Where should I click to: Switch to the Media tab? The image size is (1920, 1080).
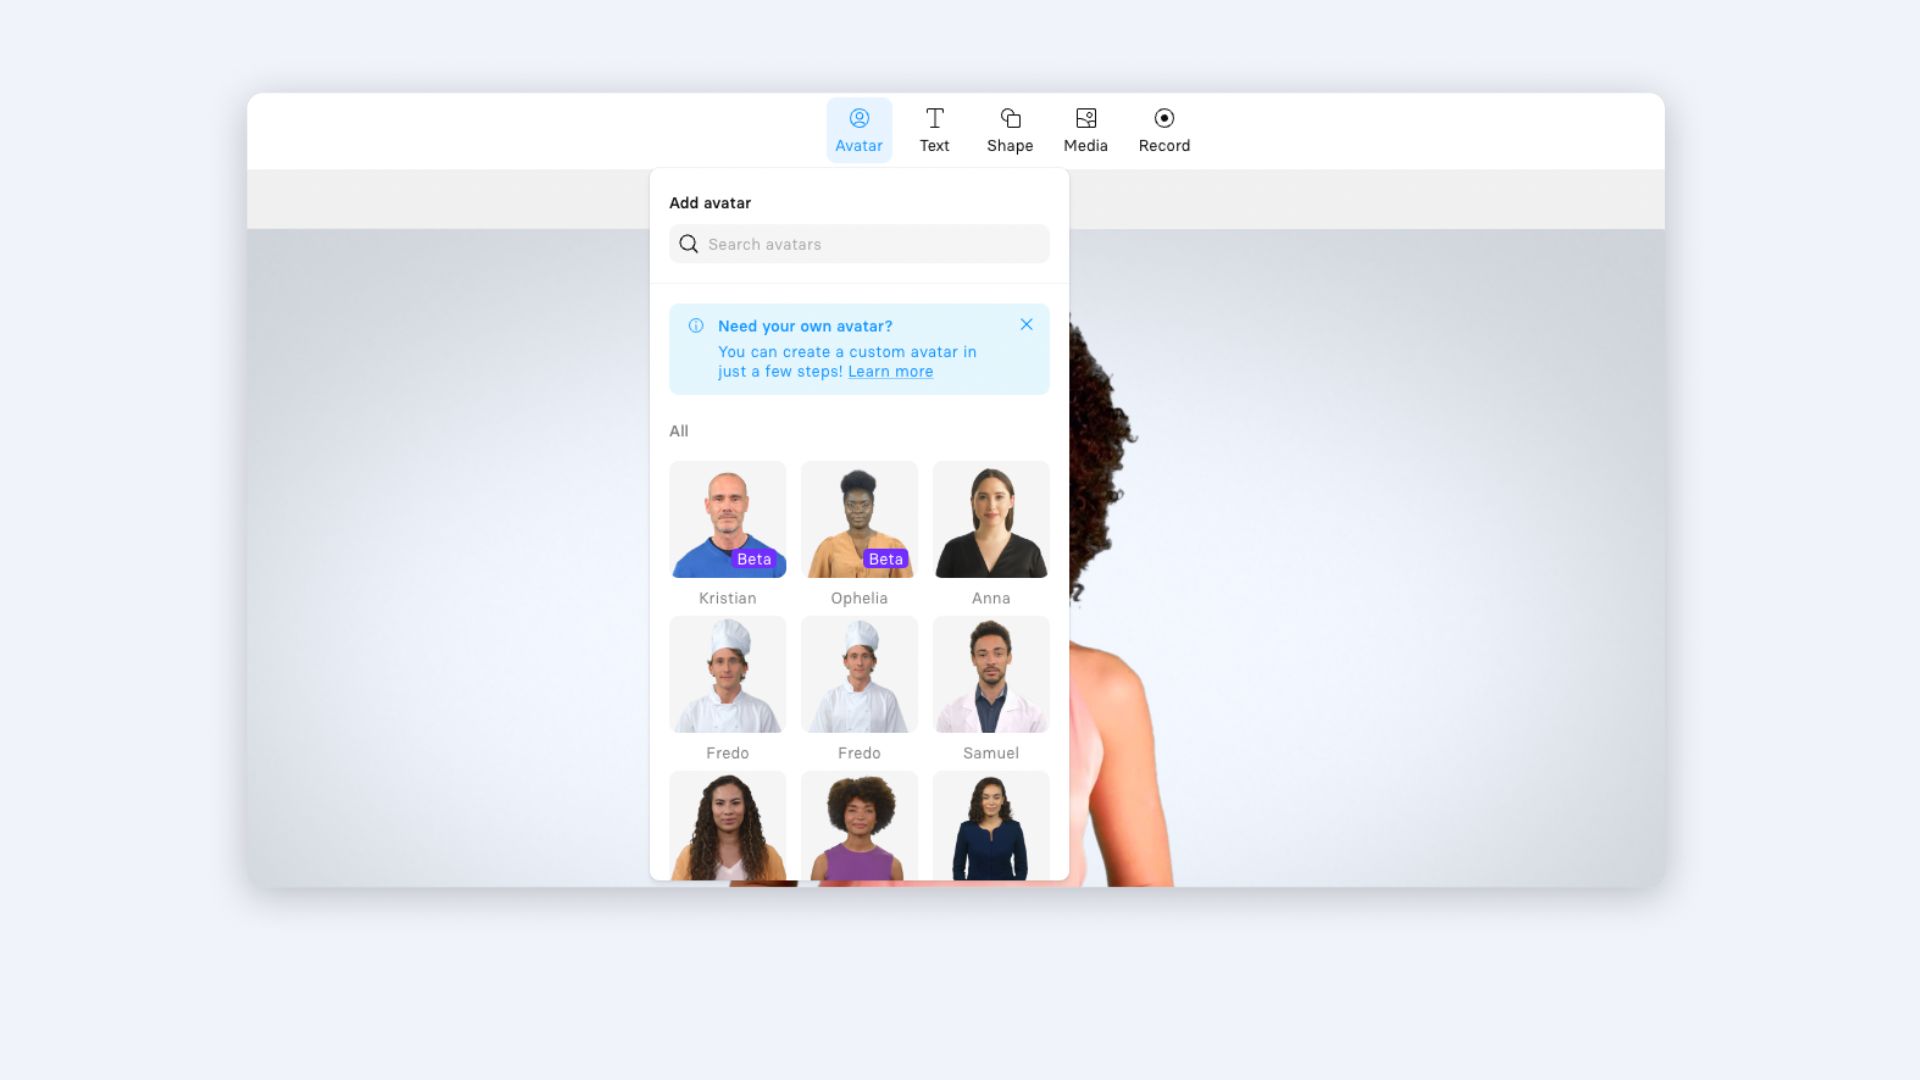click(1085, 128)
